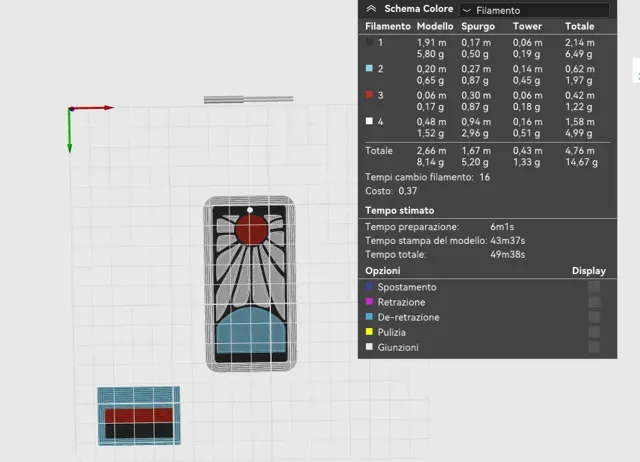Click the filament 2 light blue swatch
Viewport: 640px width, 462px height.
click(369, 68)
